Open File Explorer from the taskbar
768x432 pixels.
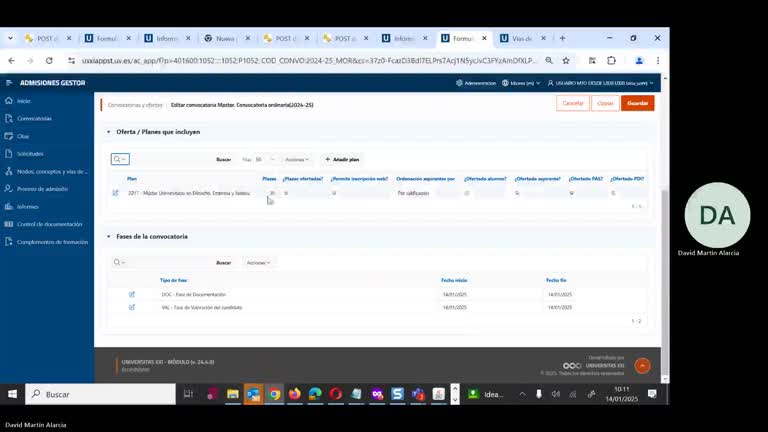pos(233,394)
